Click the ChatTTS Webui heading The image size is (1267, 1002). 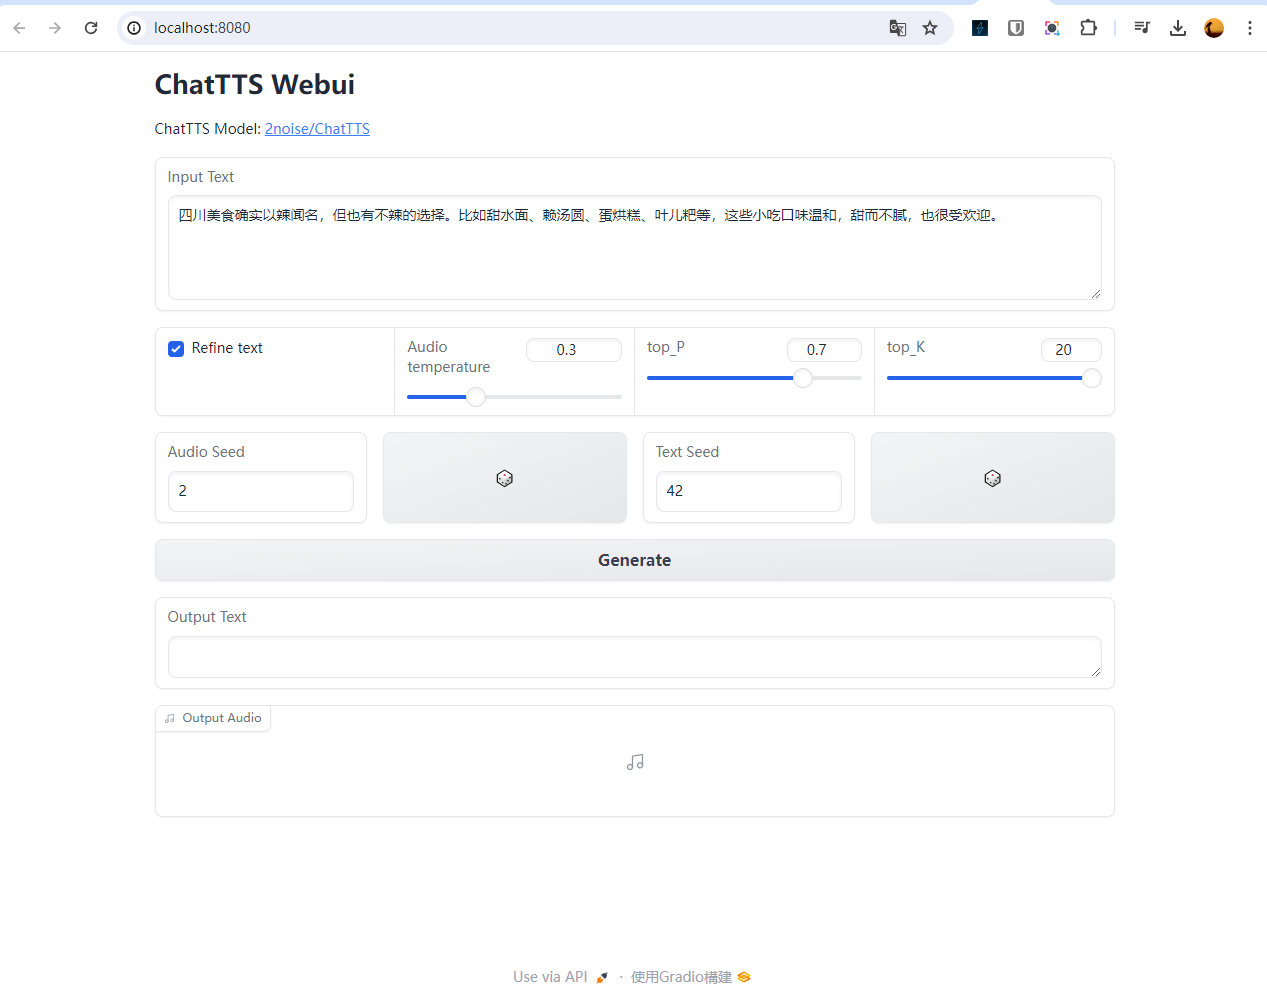(x=255, y=85)
